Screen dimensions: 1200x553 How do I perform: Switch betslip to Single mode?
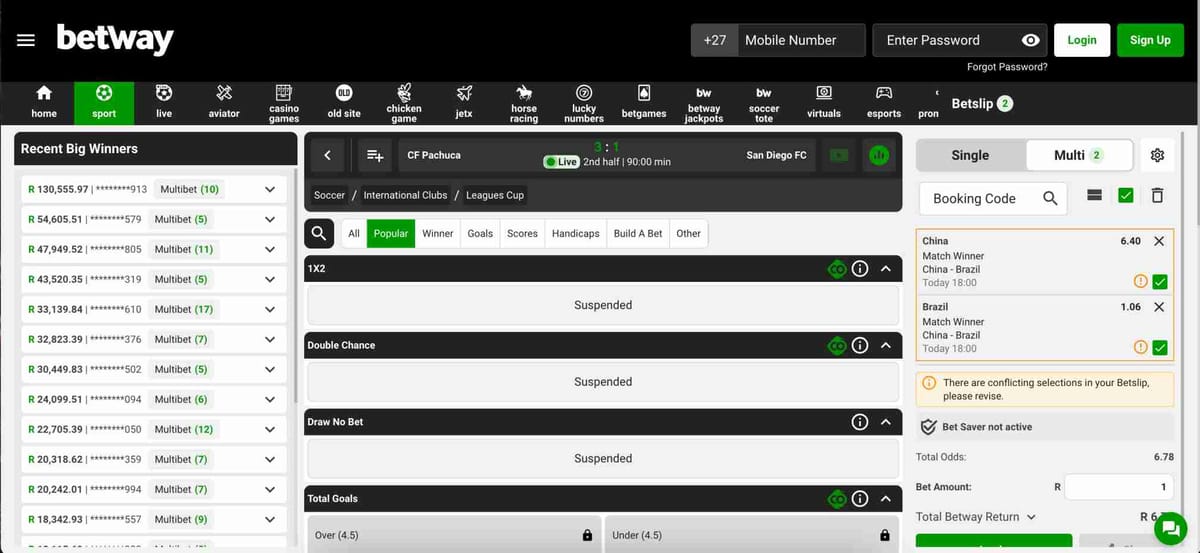point(970,155)
